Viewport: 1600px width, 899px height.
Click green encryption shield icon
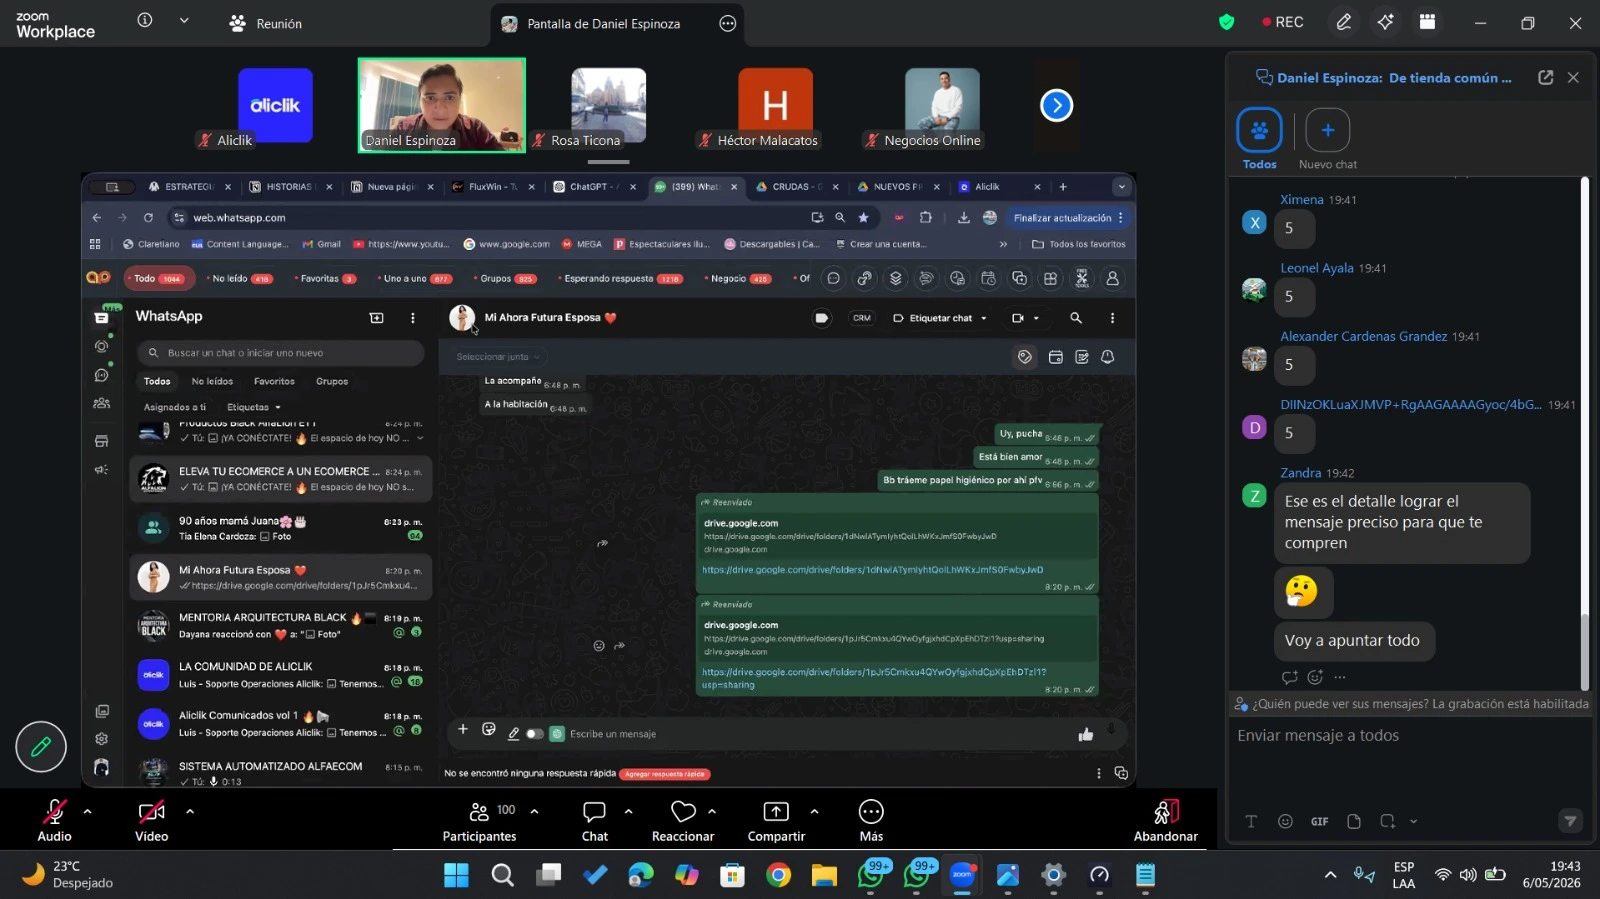point(1226,22)
